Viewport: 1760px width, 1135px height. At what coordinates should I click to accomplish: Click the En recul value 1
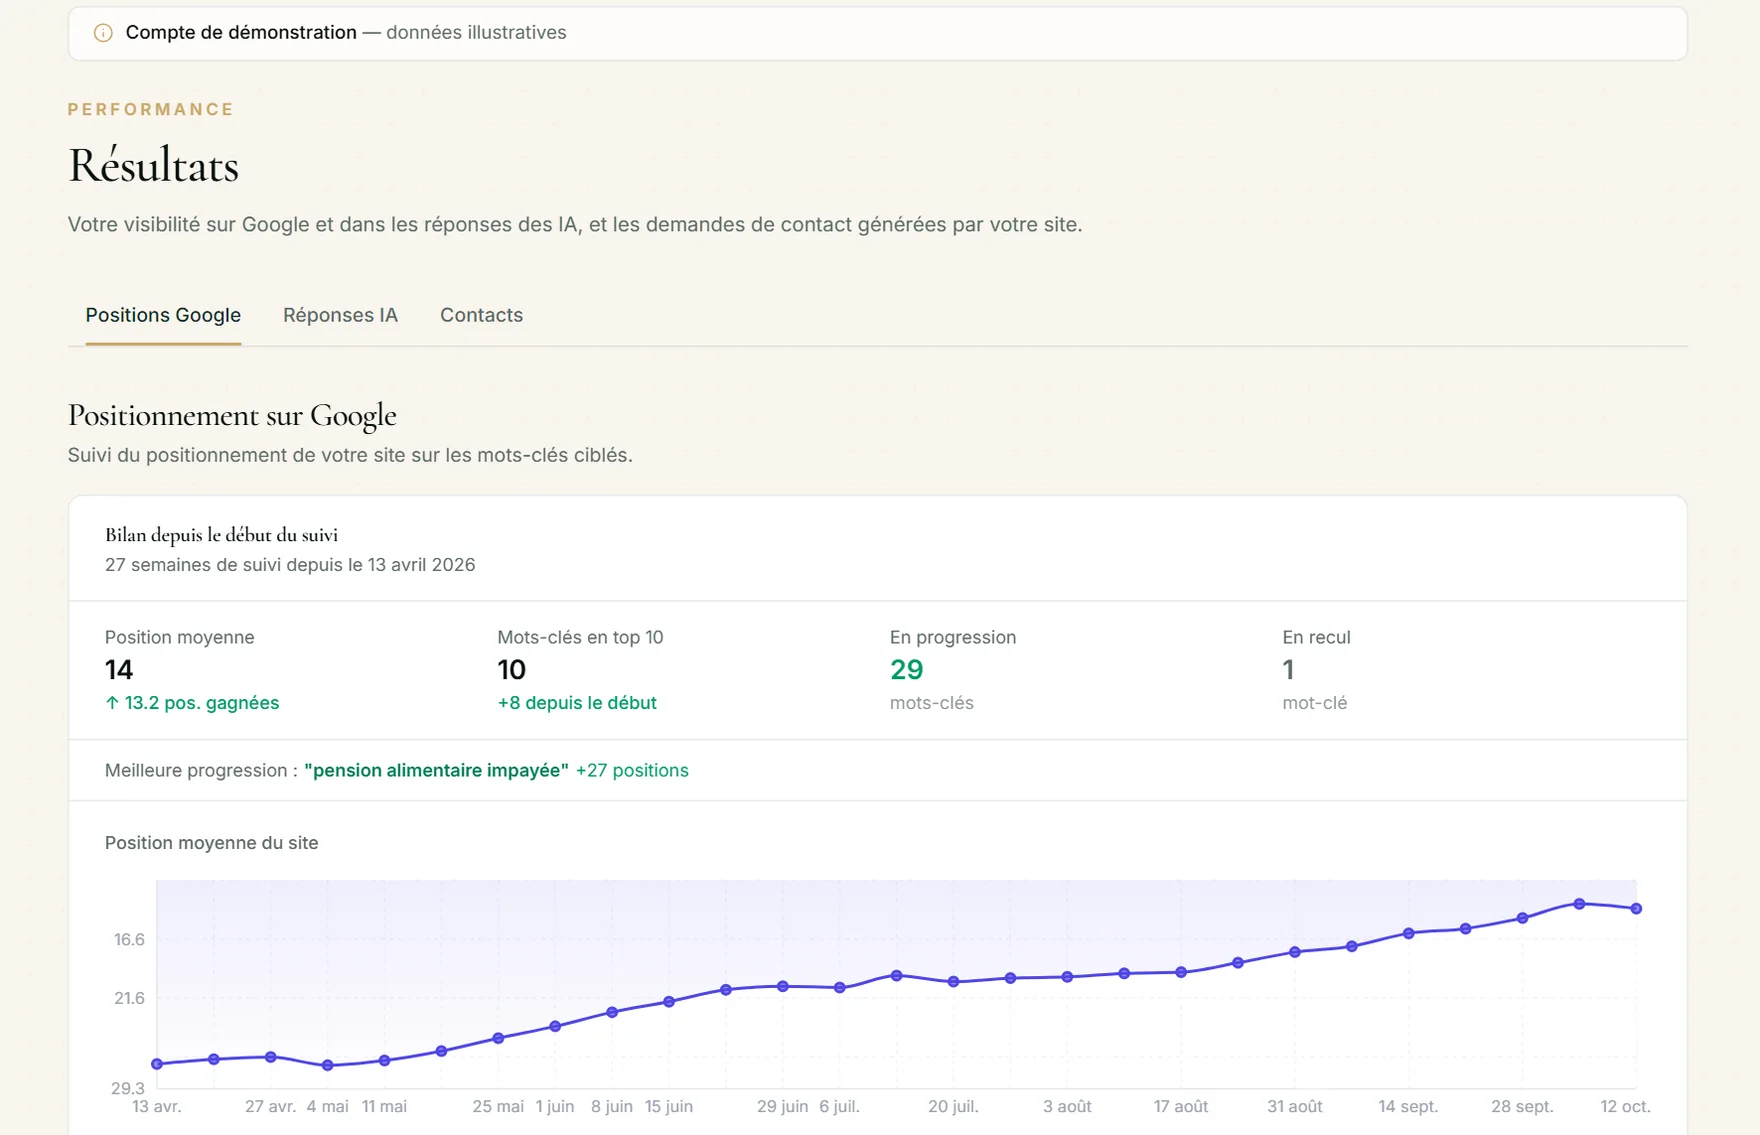tap(1288, 670)
